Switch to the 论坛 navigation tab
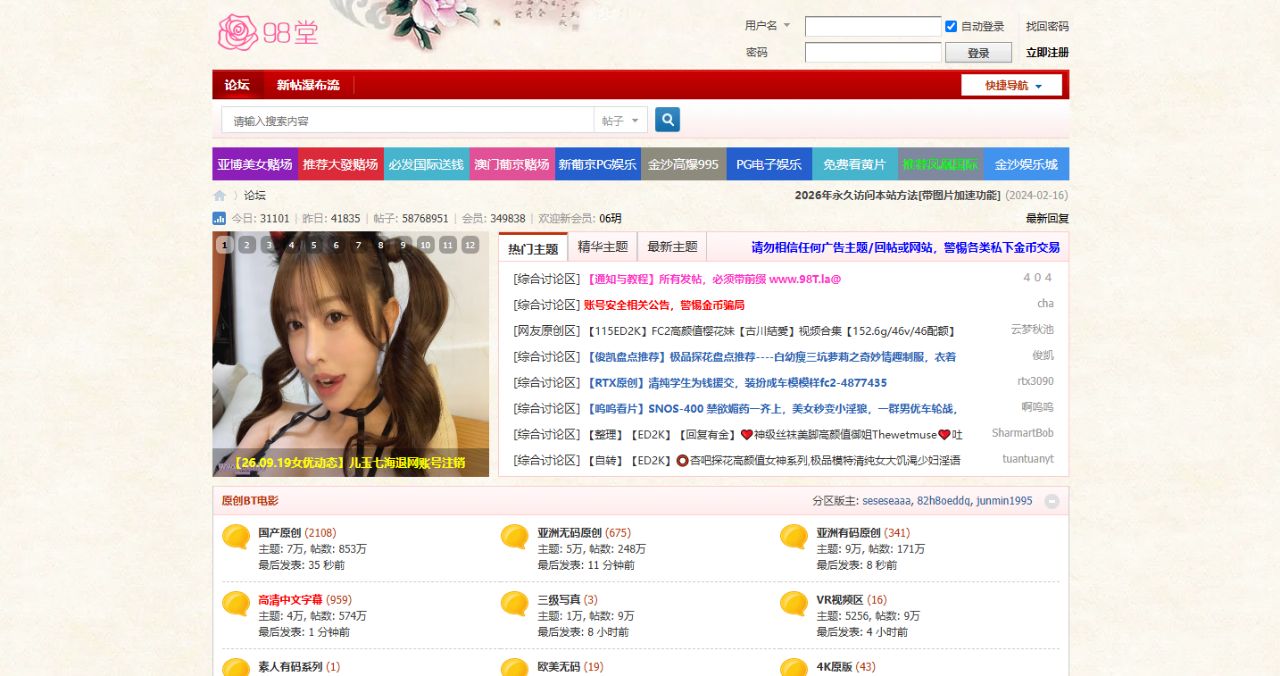 (237, 85)
